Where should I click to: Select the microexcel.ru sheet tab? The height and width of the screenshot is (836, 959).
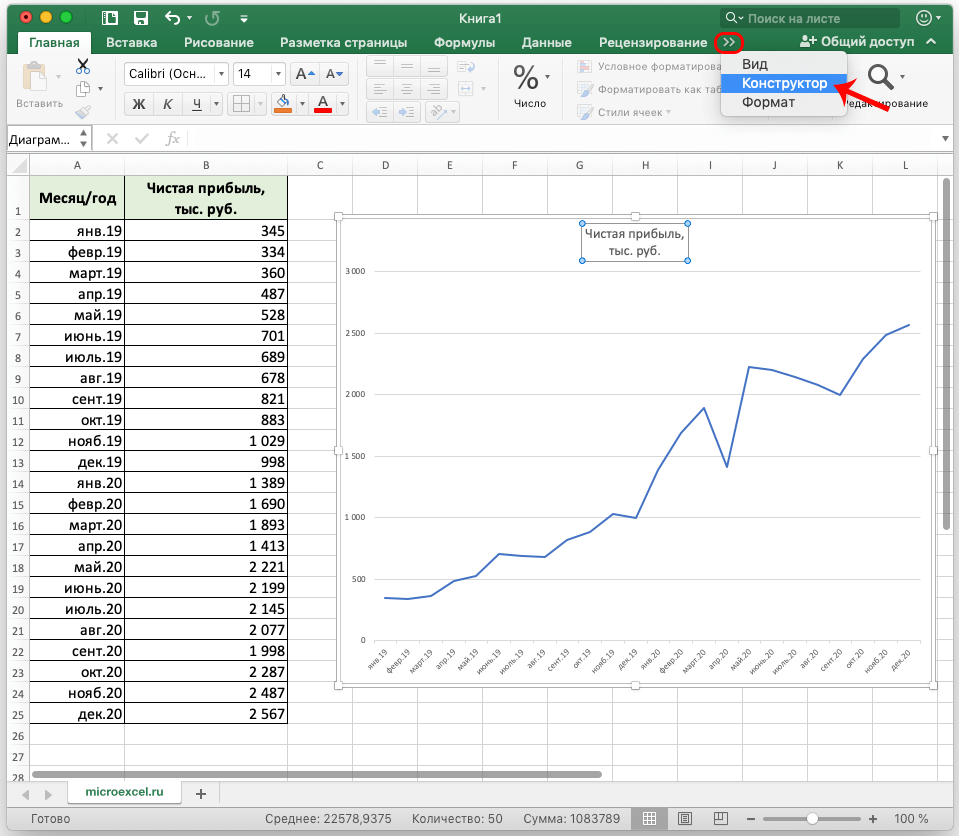(x=124, y=792)
